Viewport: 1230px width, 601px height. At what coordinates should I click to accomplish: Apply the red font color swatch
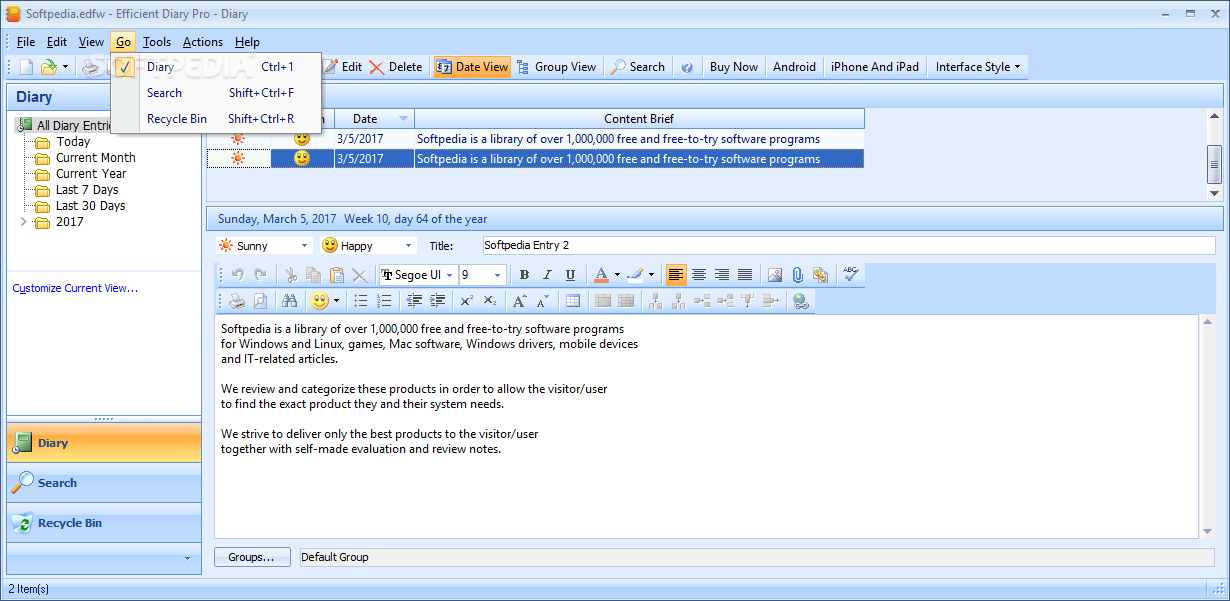point(601,275)
